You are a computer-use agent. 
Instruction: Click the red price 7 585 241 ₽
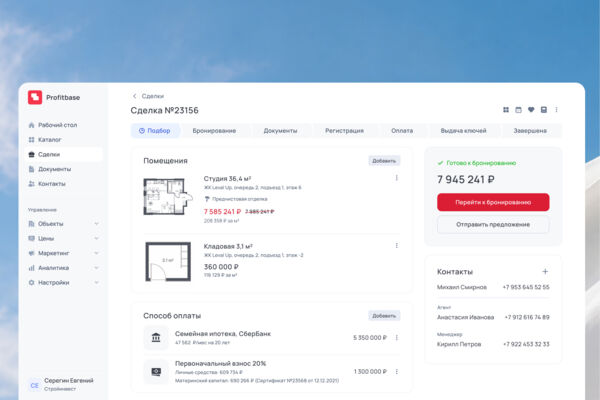[x=222, y=212]
